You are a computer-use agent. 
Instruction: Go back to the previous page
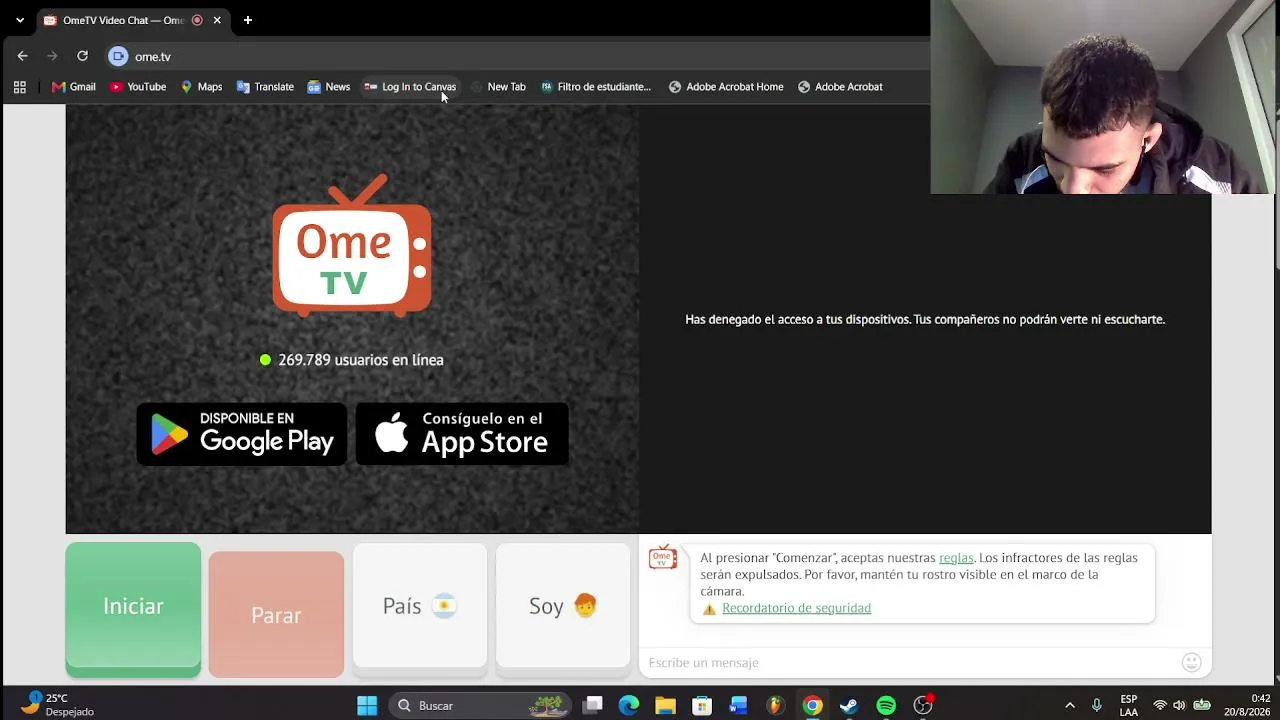click(22, 56)
